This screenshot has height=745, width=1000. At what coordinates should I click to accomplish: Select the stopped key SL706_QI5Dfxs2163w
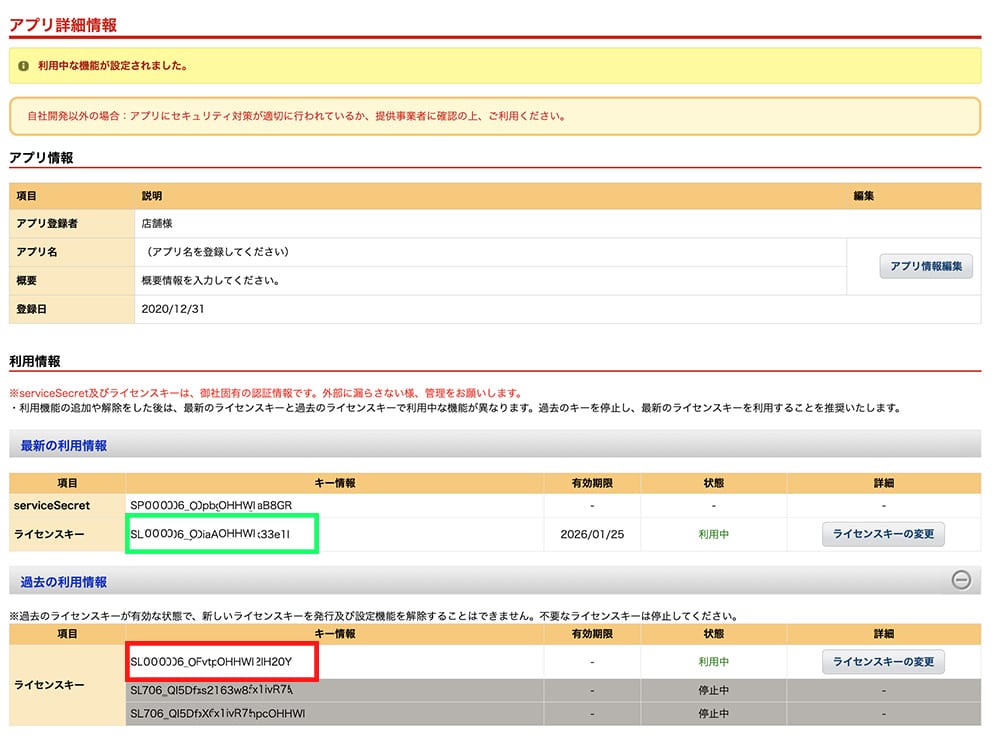click(x=211, y=689)
